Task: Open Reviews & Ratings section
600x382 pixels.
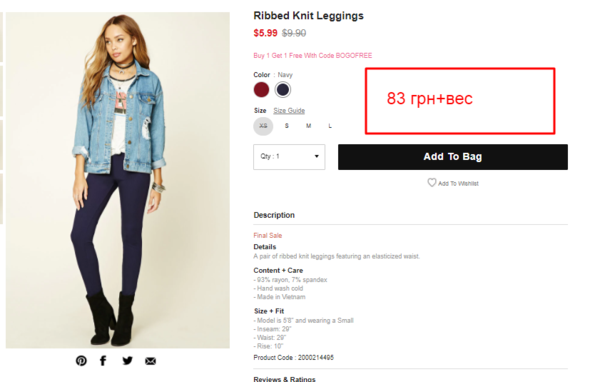Action: [x=284, y=379]
